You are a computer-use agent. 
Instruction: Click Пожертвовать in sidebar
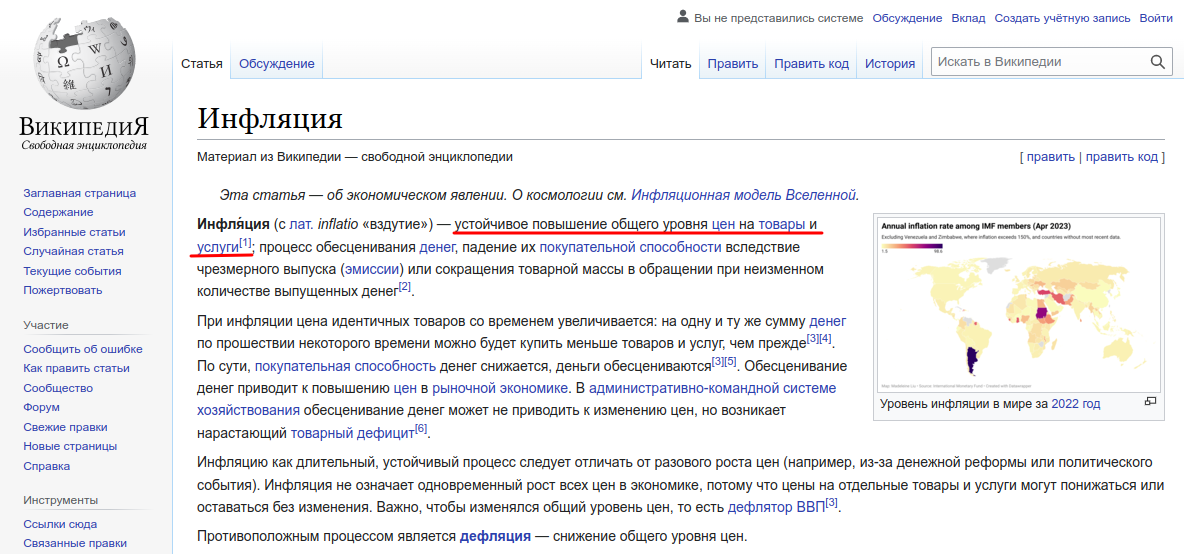63,290
